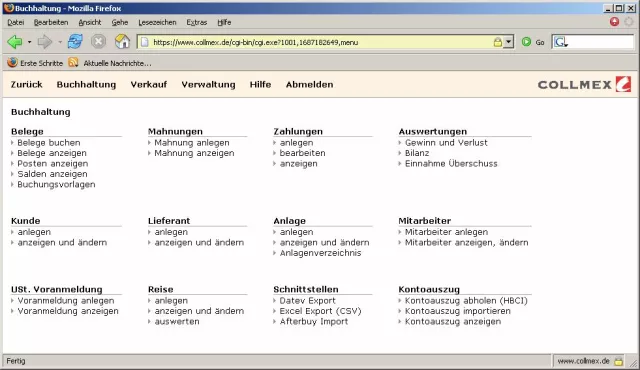Open Buchungsvorlagen
This screenshot has height=370, width=640.
click(x=56, y=184)
